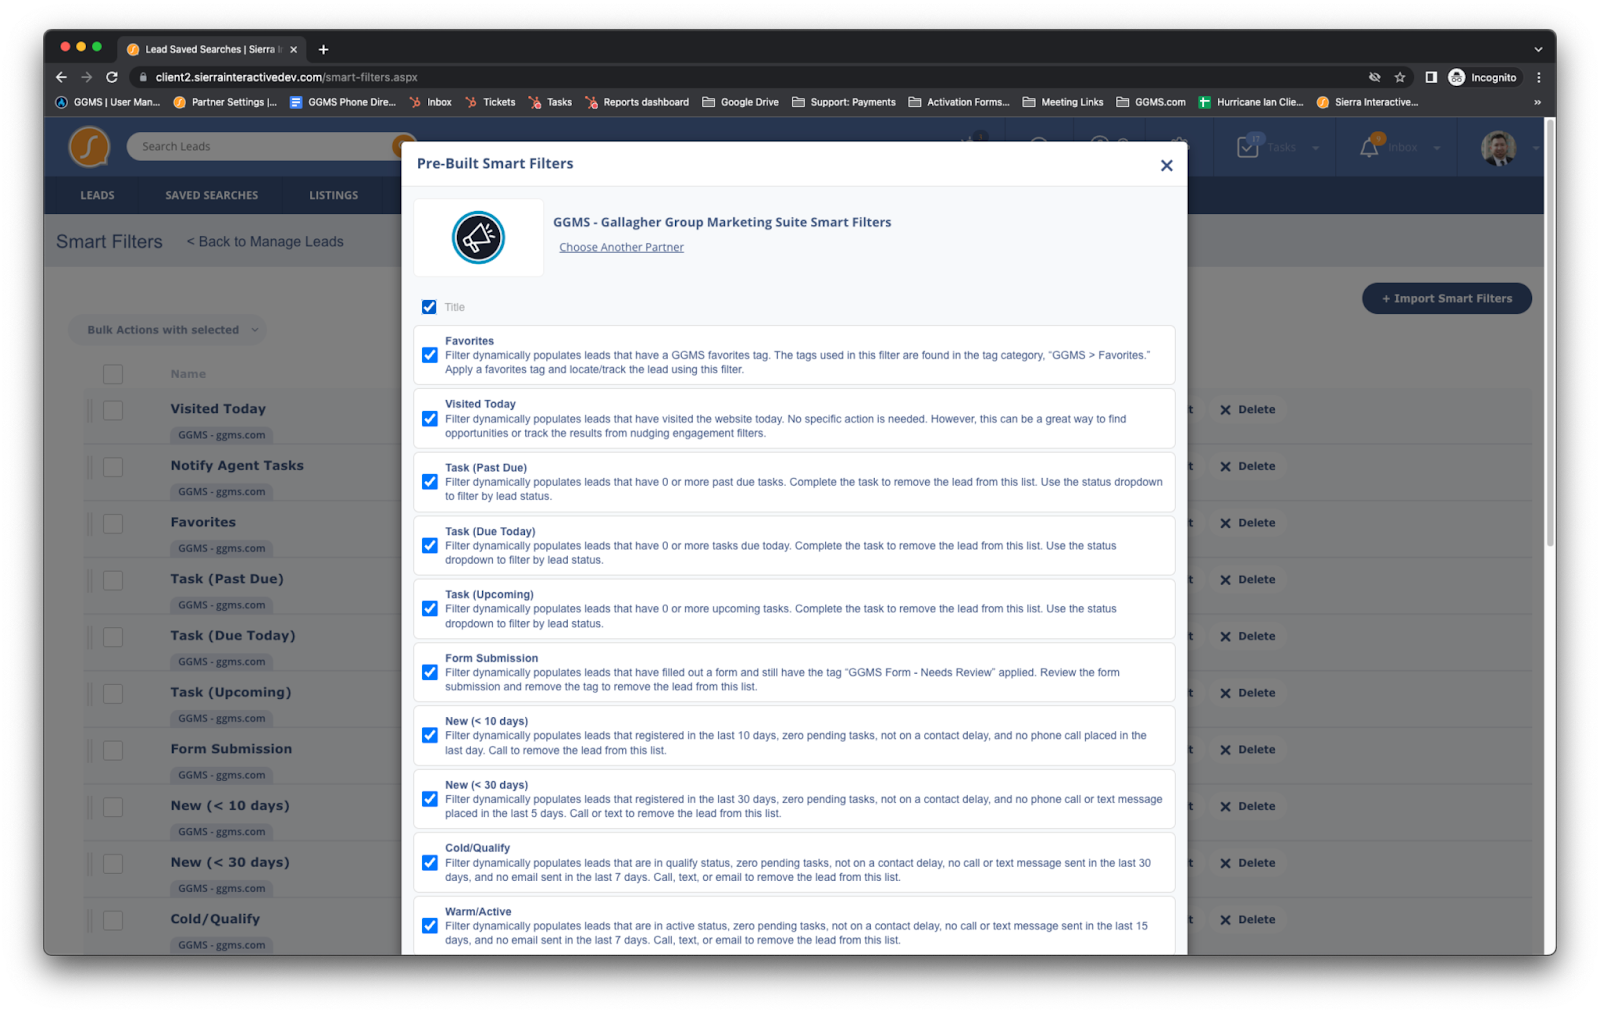The width and height of the screenshot is (1600, 1013).
Task: Uncheck the Warm/Active filter checkbox
Action: tap(430, 926)
